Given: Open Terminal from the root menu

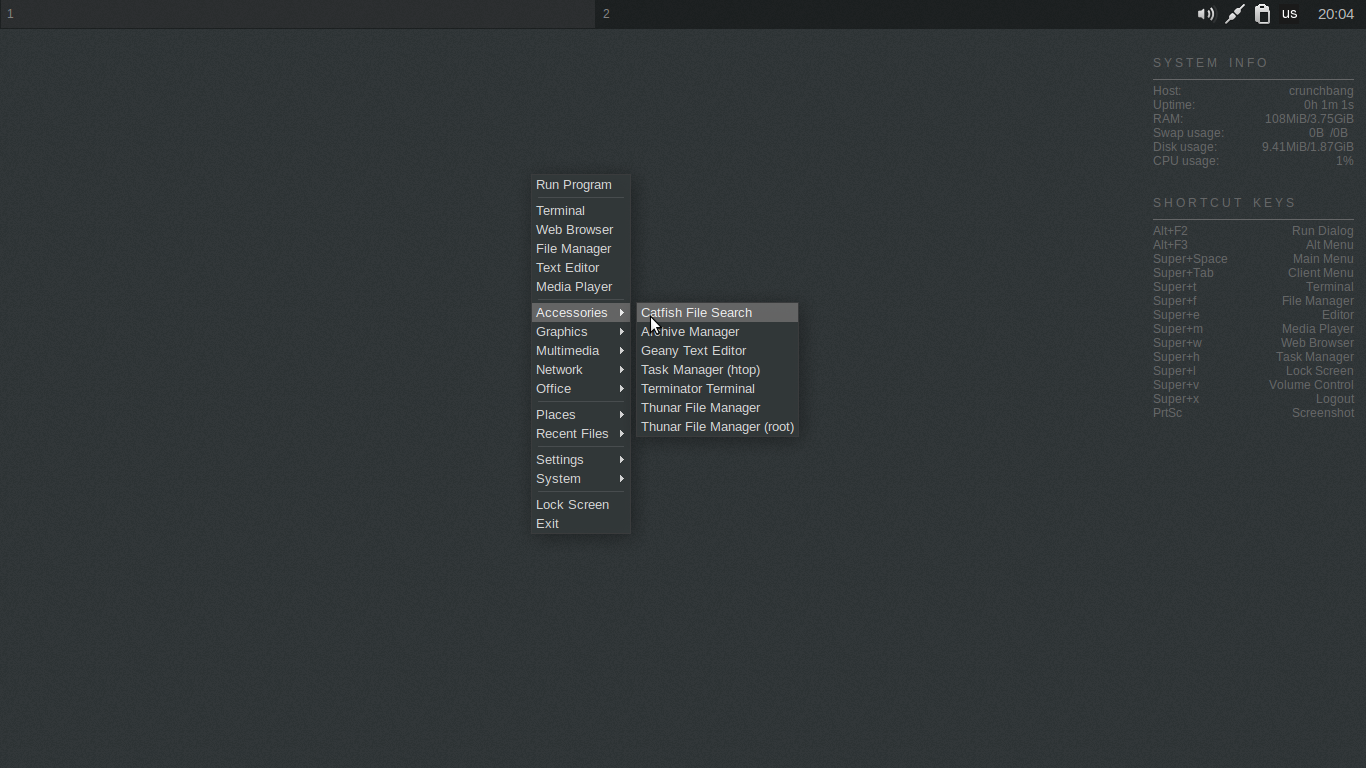Looking at the screenshot, I should tap(560, 210).
